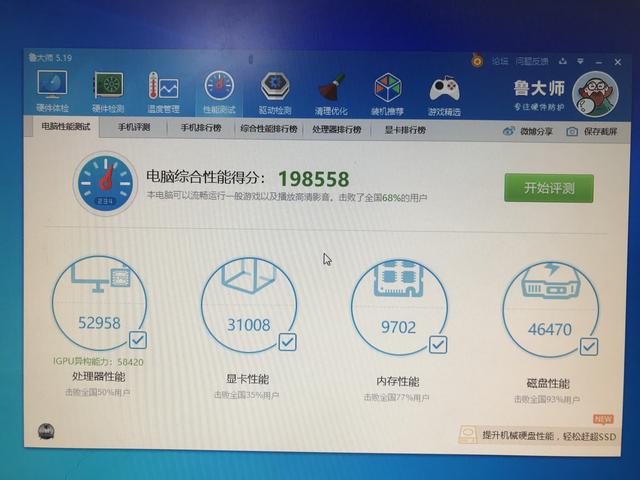Click the 微博分享 share text

pyautogui.click(x=536, y=131)
